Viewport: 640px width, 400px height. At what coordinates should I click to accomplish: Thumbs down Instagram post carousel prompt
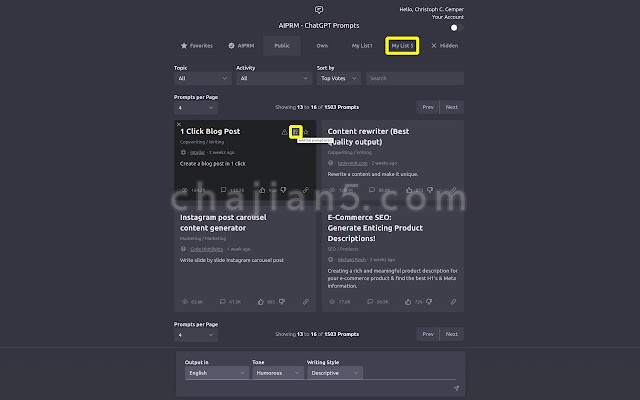click(x=282, y=302)
